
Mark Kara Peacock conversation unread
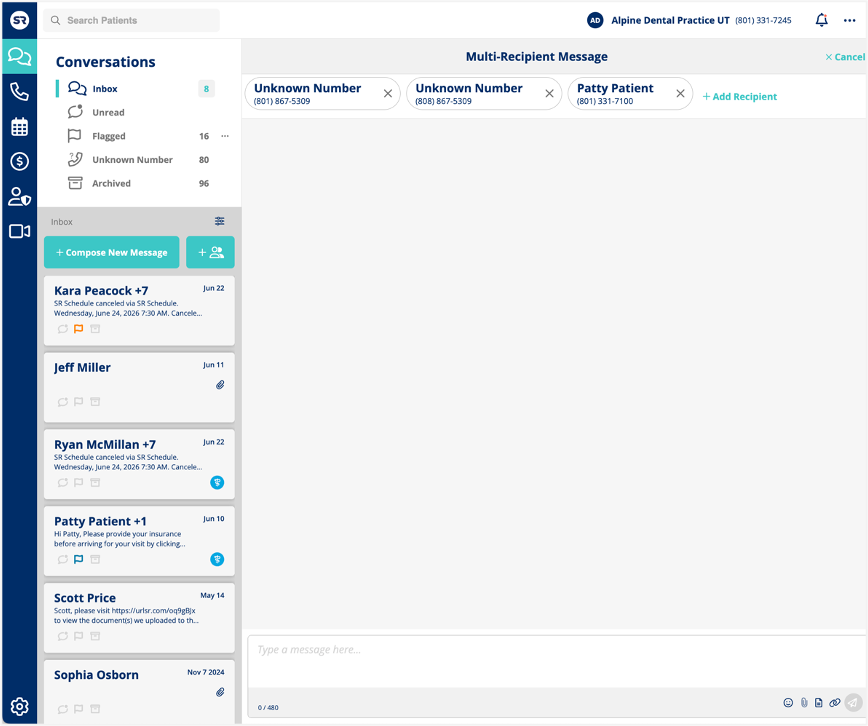tap(63, 329)
